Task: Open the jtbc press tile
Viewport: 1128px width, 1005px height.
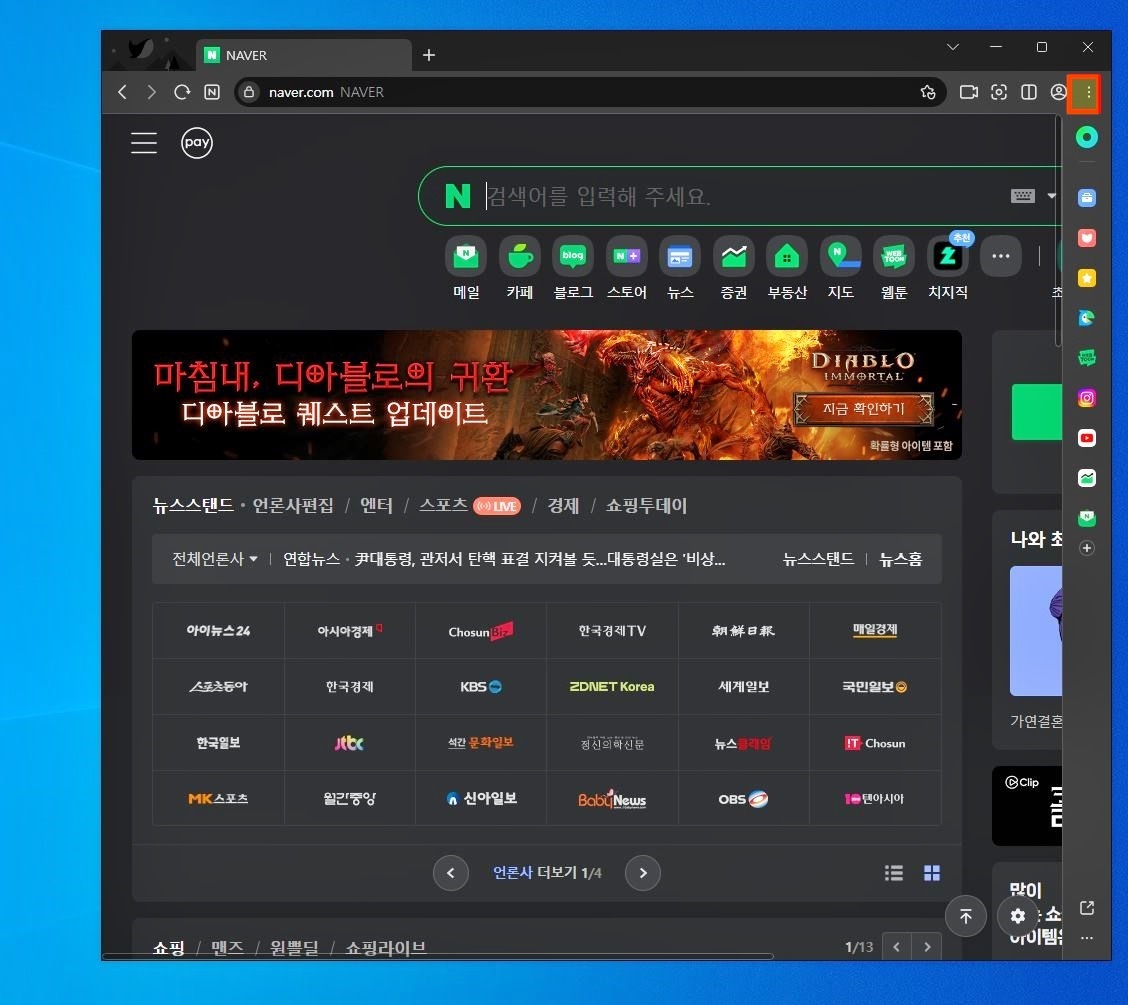Action: click(x=349, y=742)
